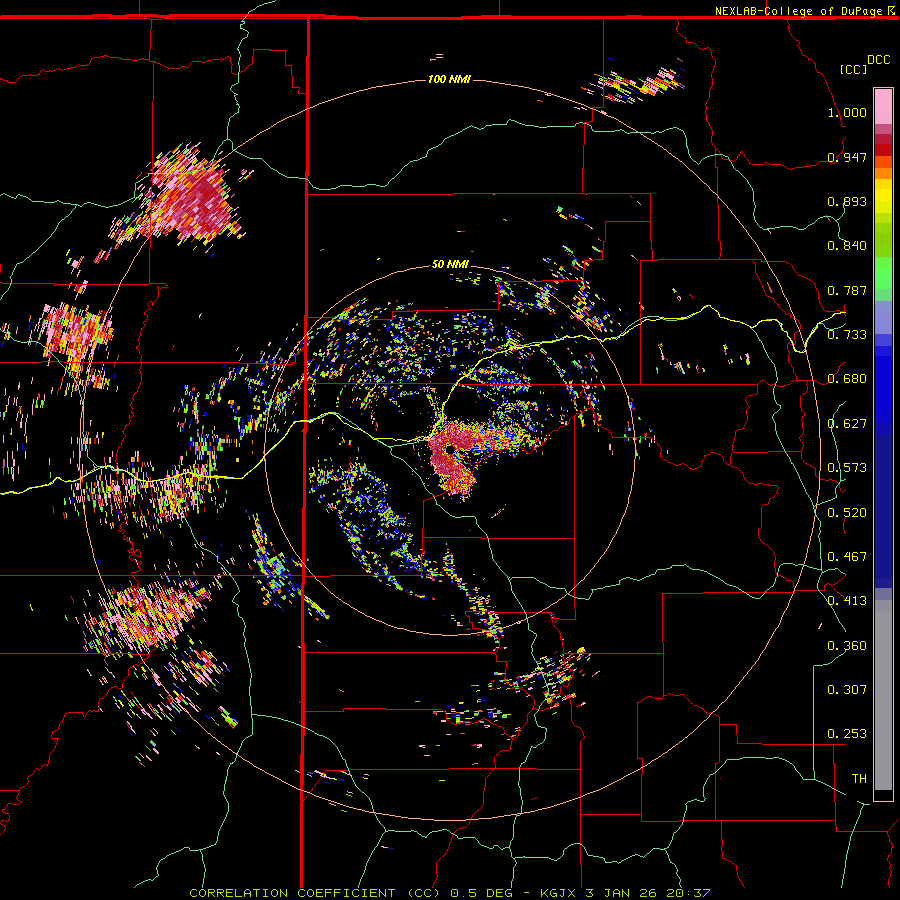
Task: Click the 100 NMI range ring label
Action: [449, 79]
